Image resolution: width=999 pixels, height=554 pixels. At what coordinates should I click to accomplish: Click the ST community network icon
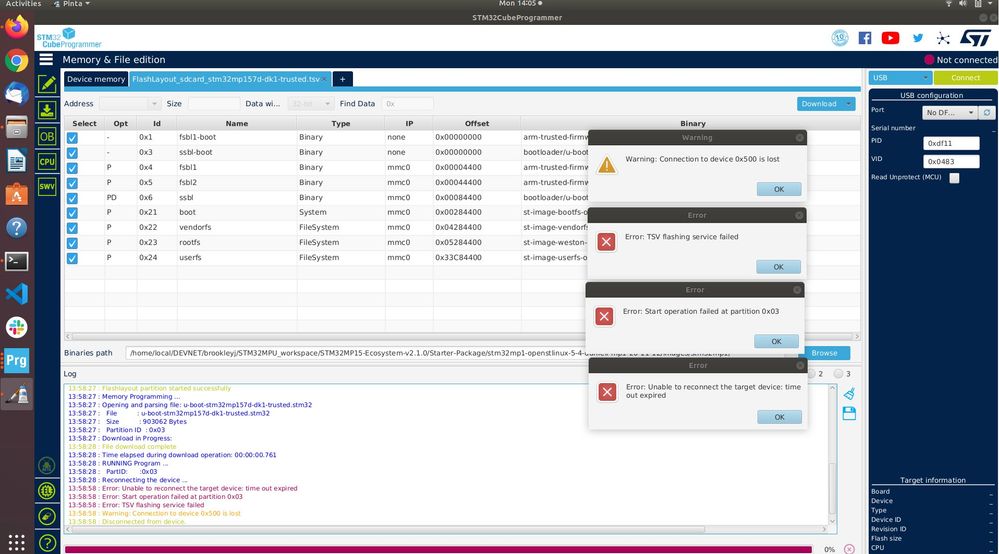943,38
